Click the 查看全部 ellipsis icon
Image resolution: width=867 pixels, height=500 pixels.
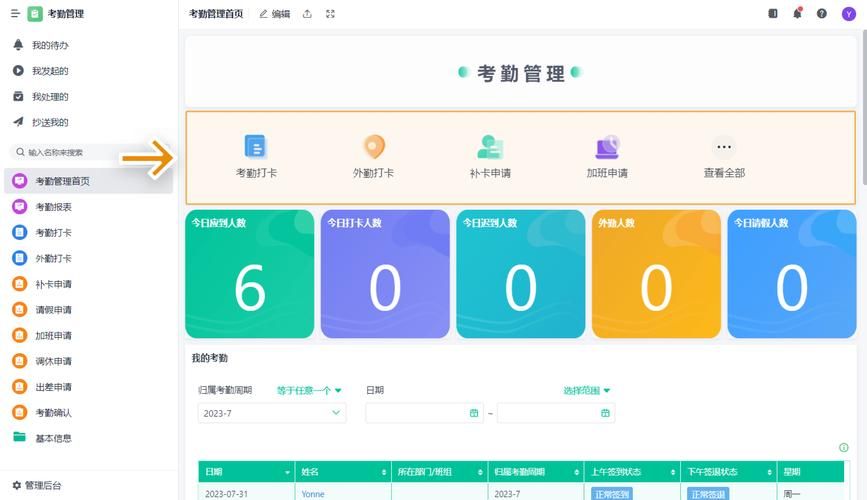(724, 147)
